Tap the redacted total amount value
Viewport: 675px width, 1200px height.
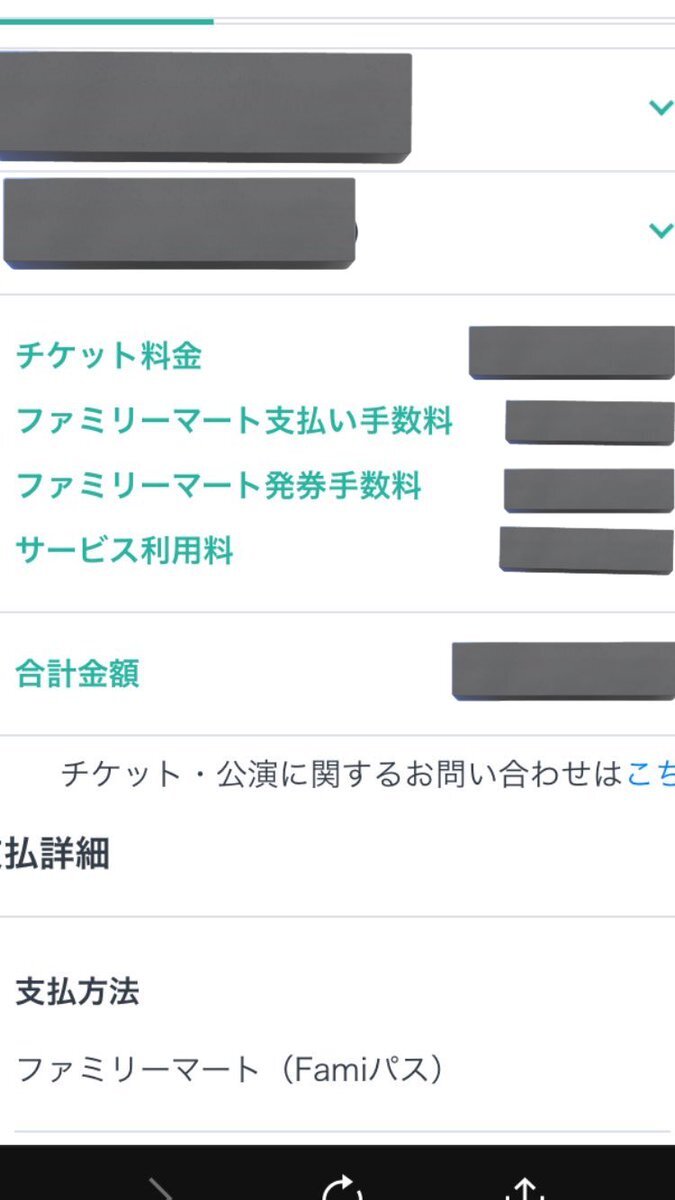[563, 670]
